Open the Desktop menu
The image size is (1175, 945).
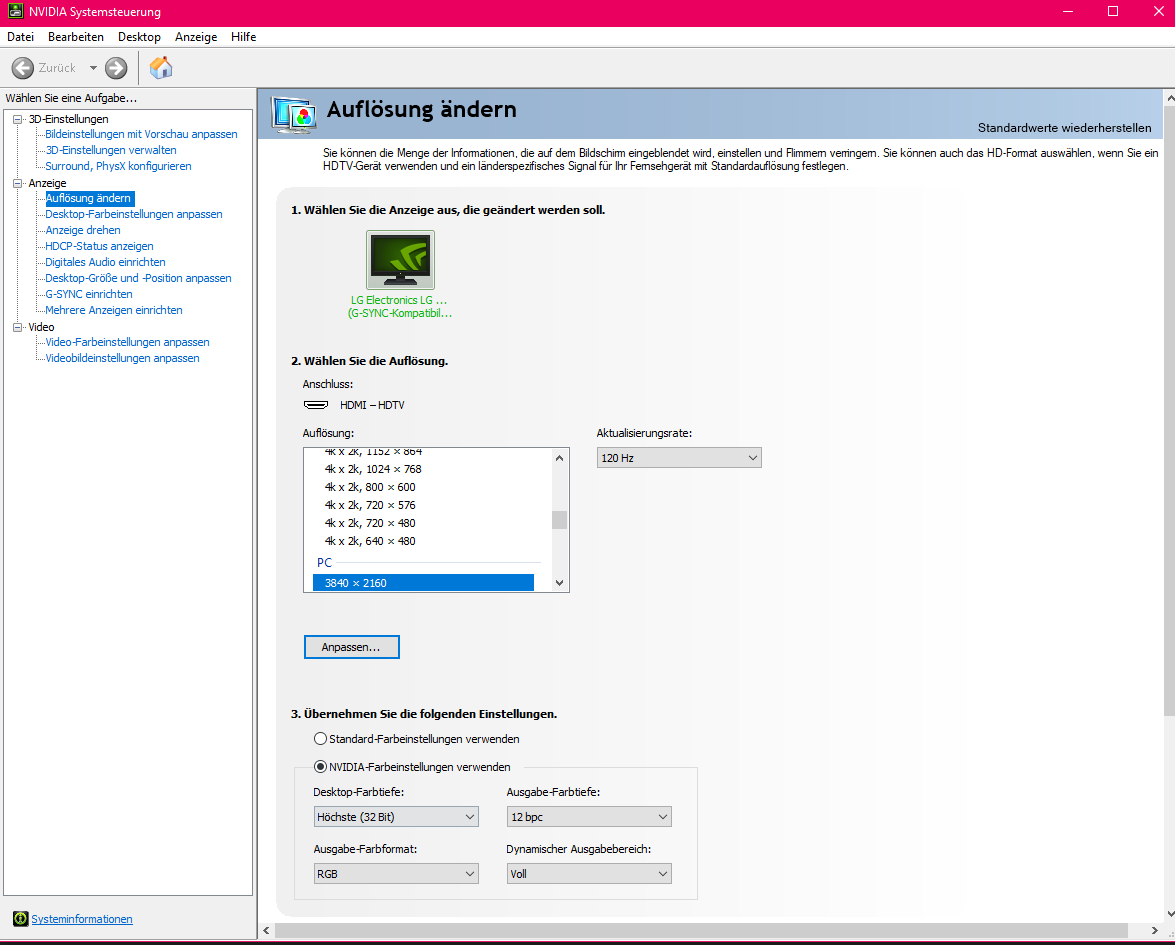(139, 37)
